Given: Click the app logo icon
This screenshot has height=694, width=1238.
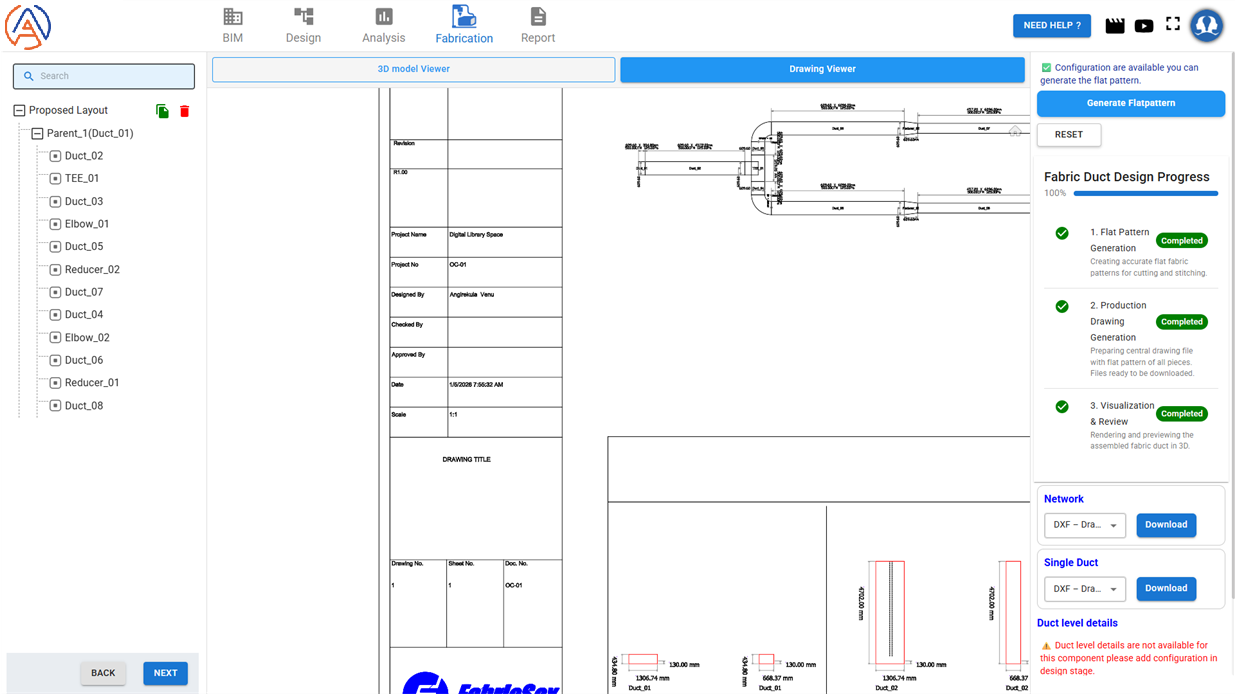Looking at the screenshot, I should [28, 26].
